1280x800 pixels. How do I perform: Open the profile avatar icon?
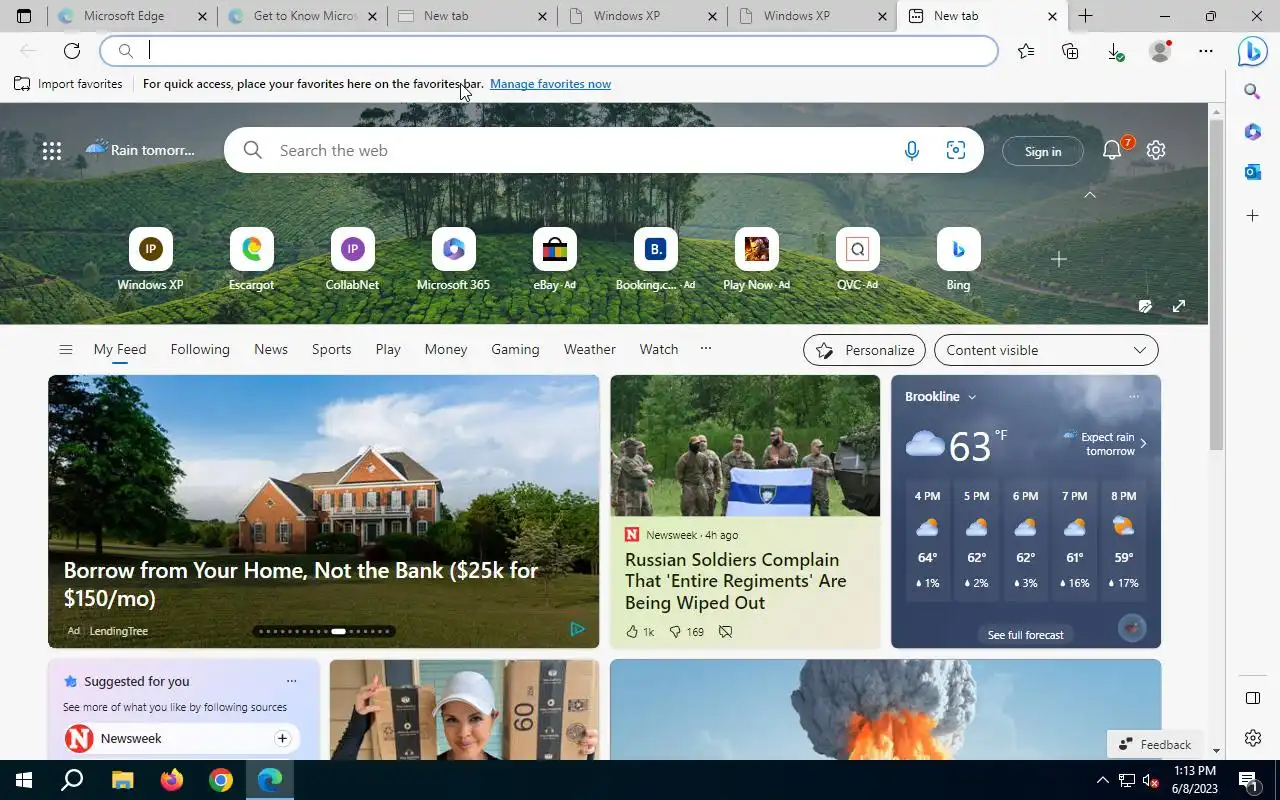1160,51
